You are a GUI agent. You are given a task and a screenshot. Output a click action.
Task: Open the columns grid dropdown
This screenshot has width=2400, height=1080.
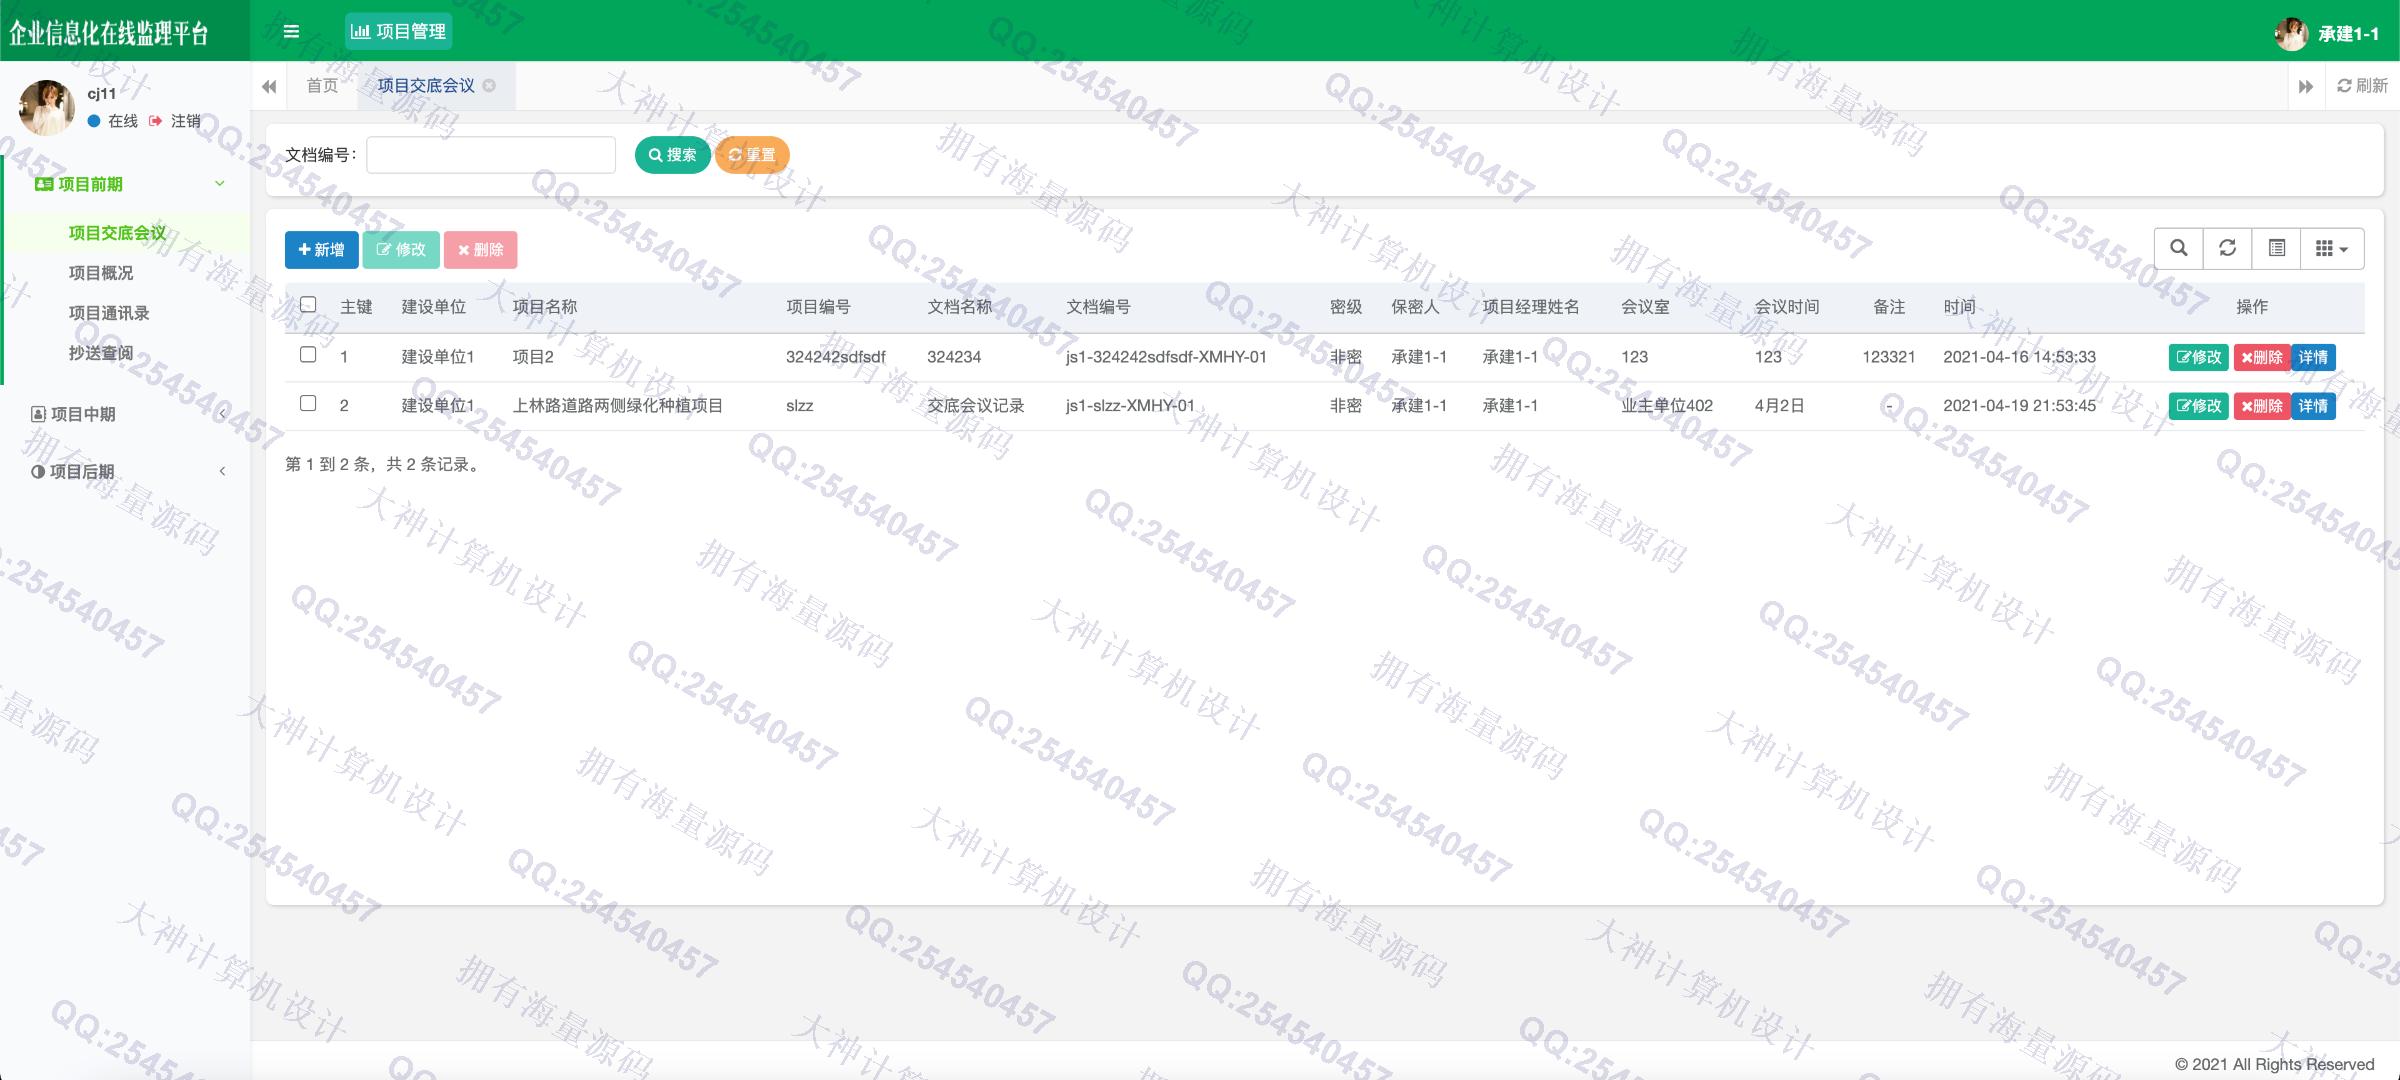pyautogui.click(x=2332, y=248)
